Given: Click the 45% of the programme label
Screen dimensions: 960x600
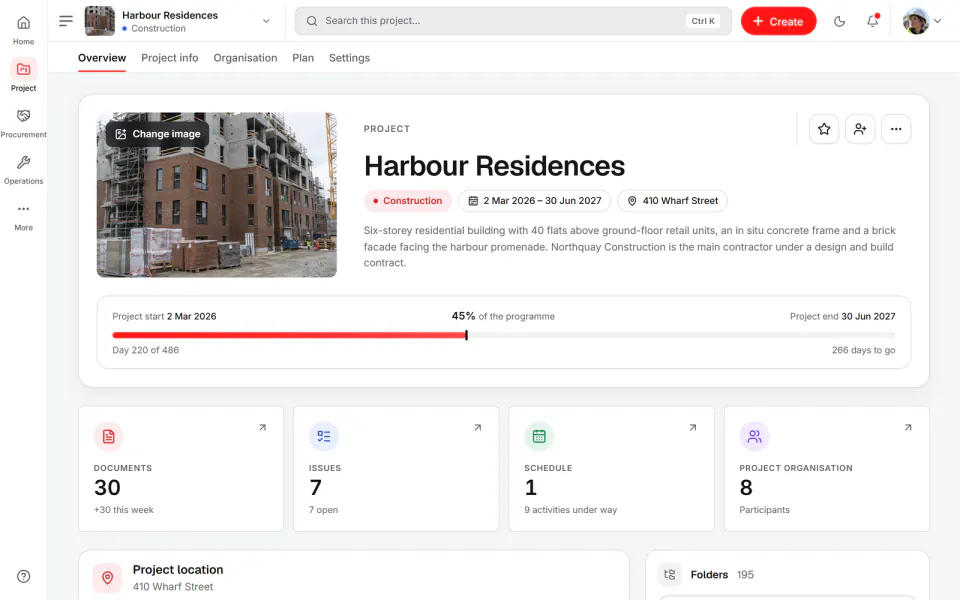Looking at the screenshot, I should 503,317.
